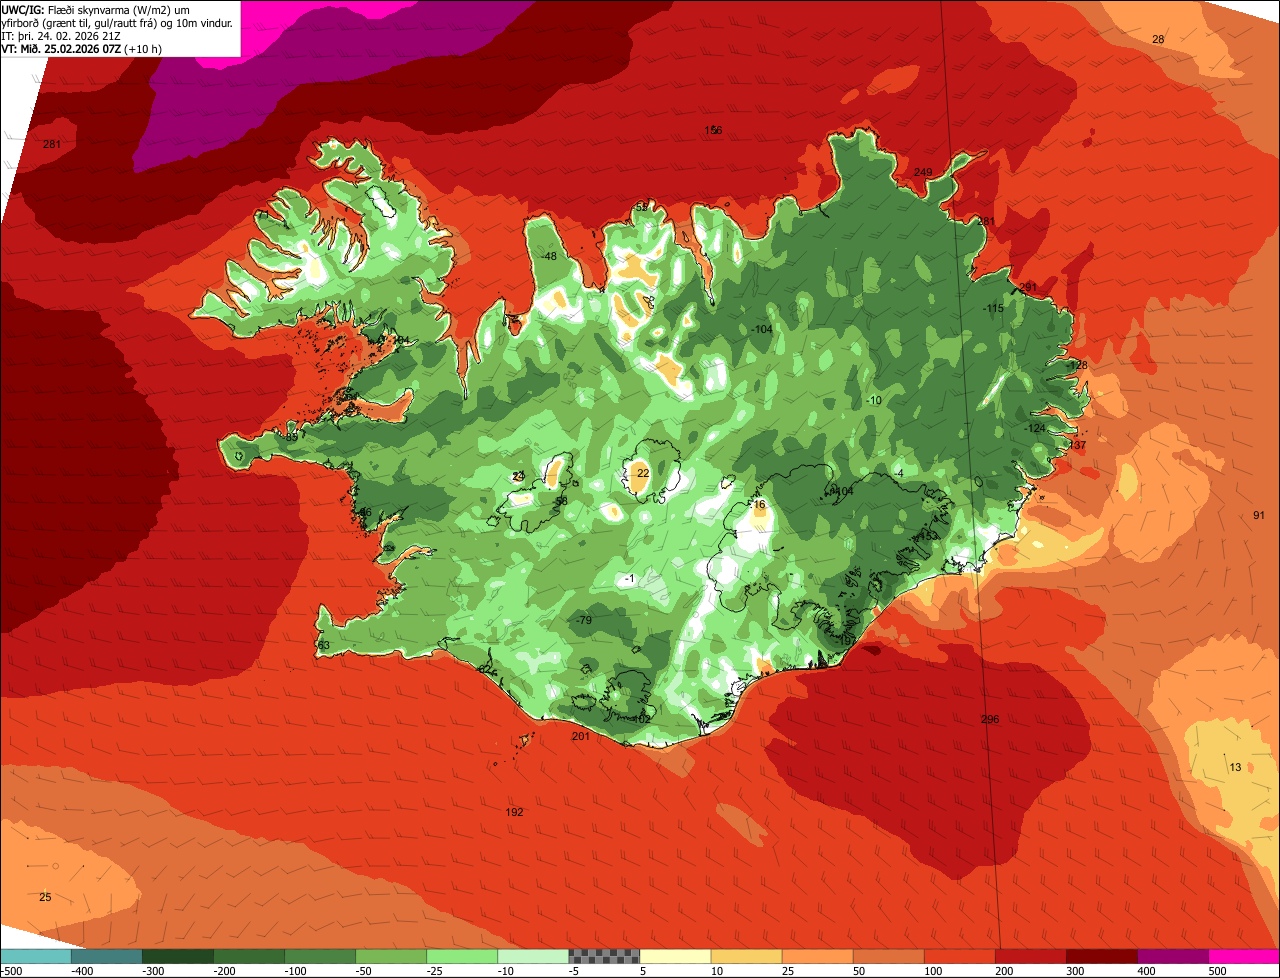The image size is (1280, 978).
Task: Click the '291' value on the east coast
Action: 1028,287
